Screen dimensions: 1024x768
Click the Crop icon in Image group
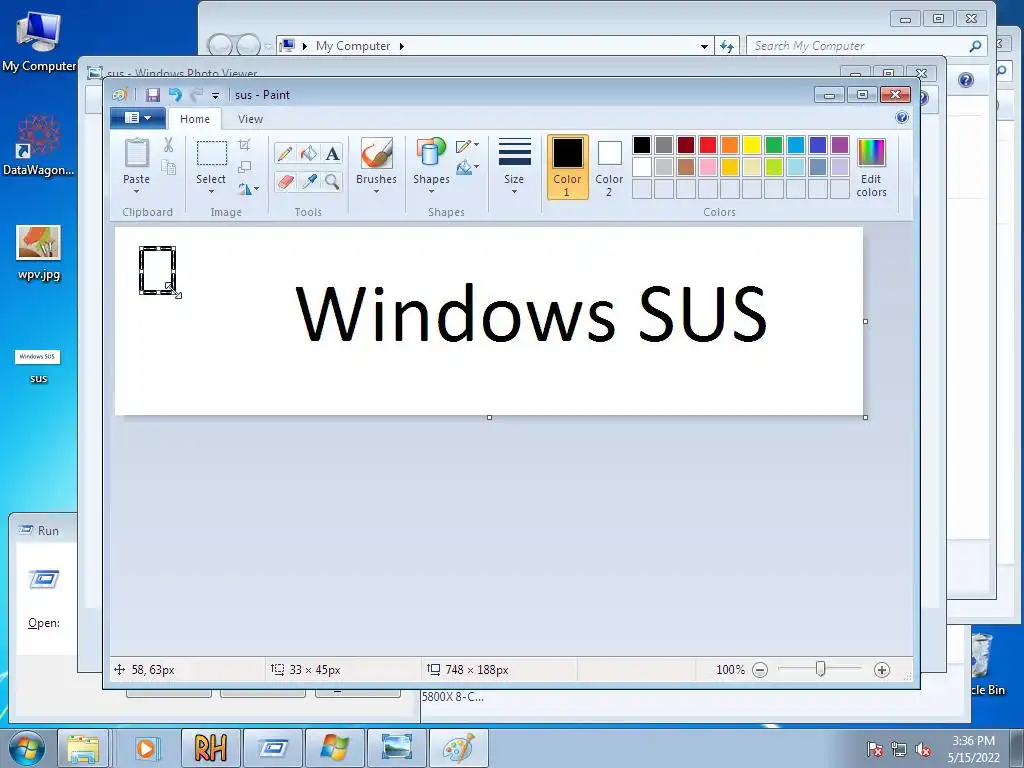[x=245, y=145]
